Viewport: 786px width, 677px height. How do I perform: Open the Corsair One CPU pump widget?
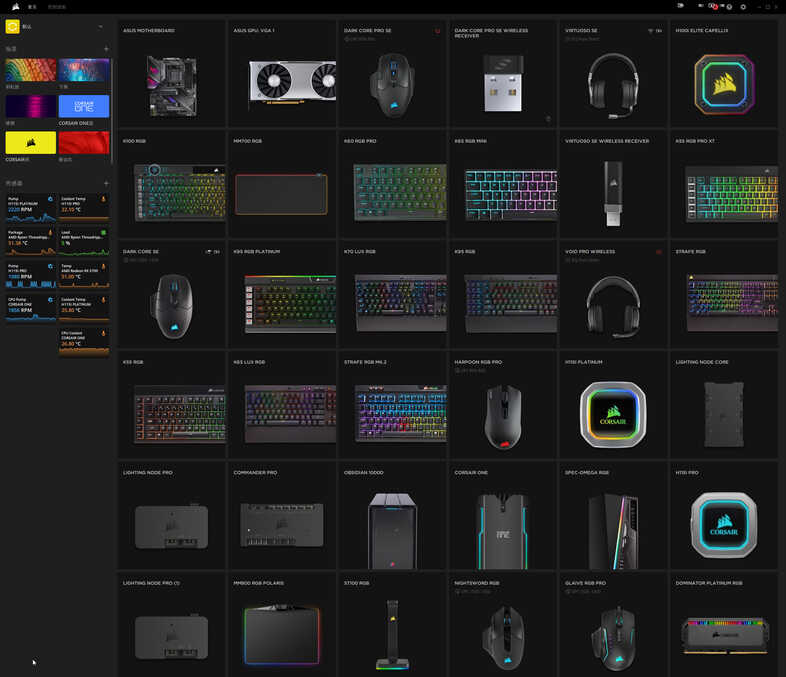(31, 309)
